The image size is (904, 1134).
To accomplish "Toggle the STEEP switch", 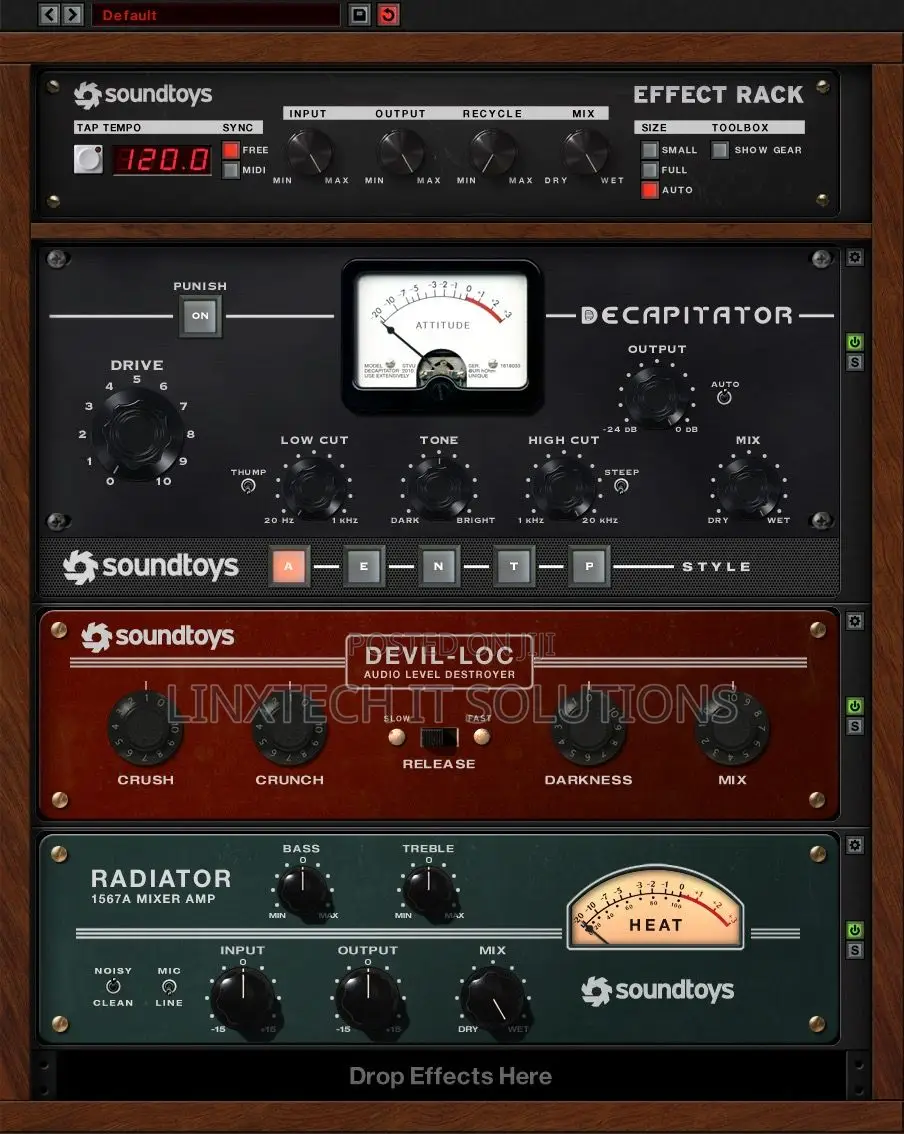I will tap(621, 486).
